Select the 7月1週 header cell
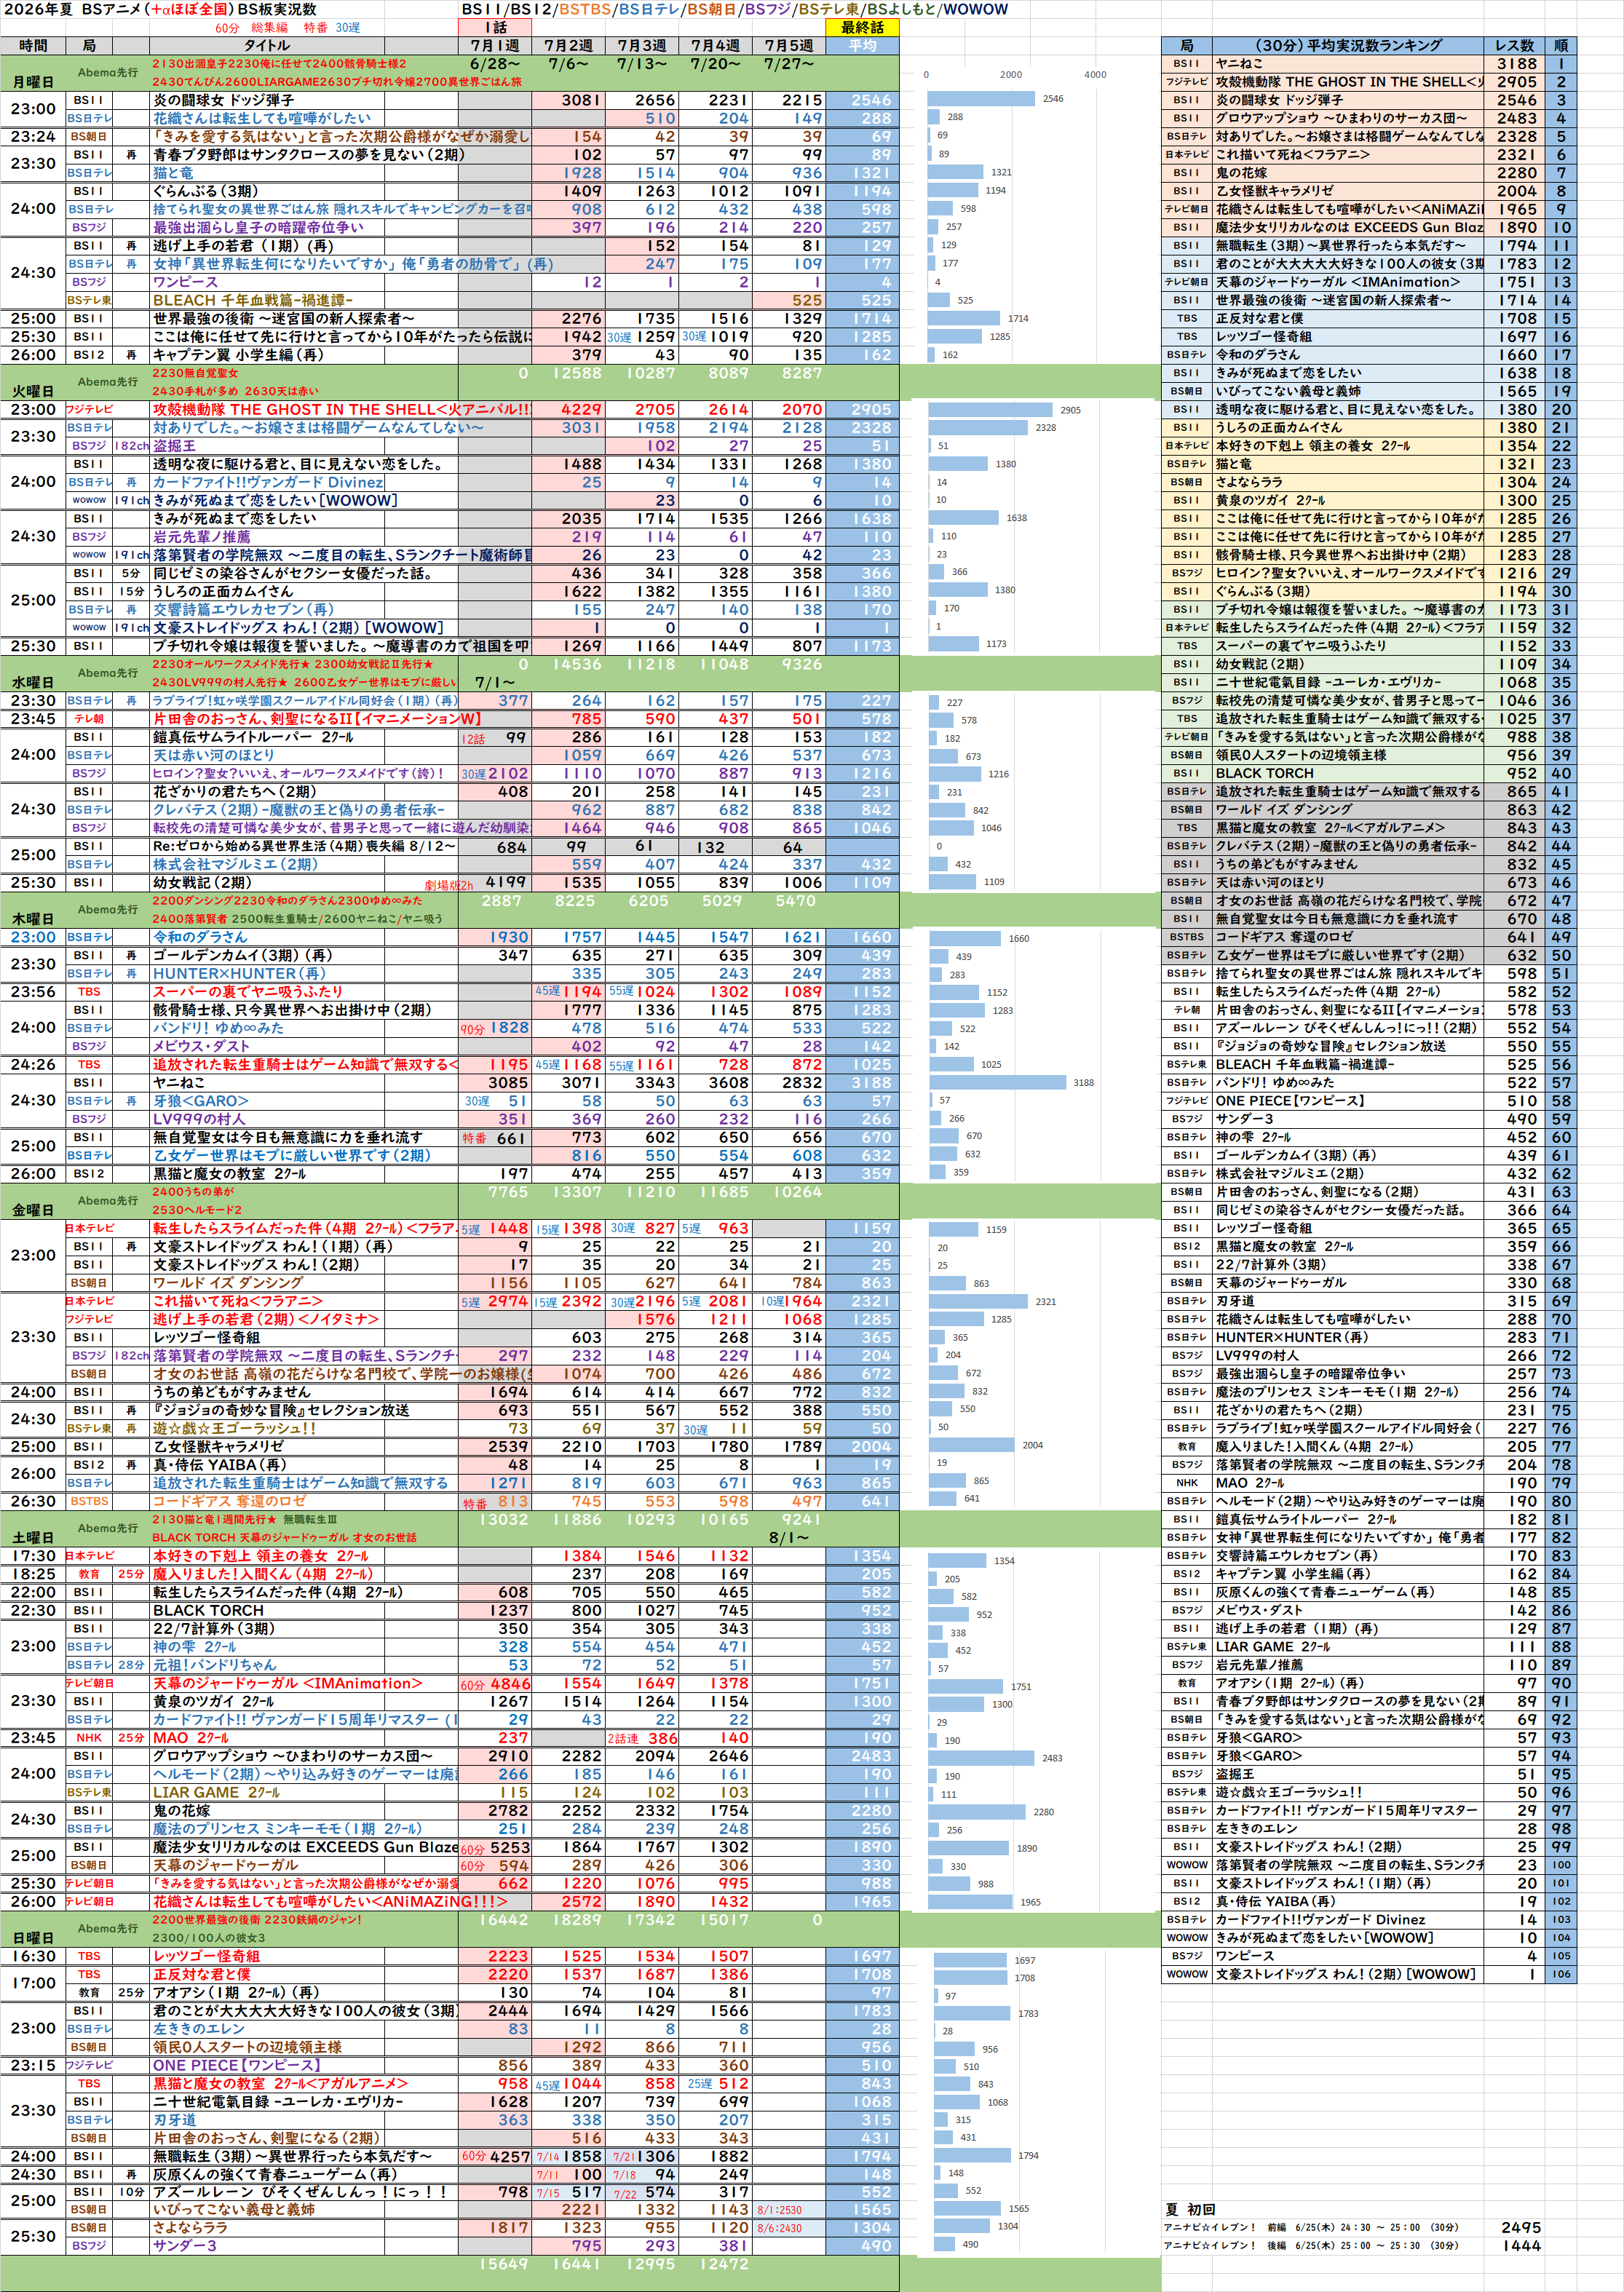Screen dimensions: 1624x2292 (495, 46)
